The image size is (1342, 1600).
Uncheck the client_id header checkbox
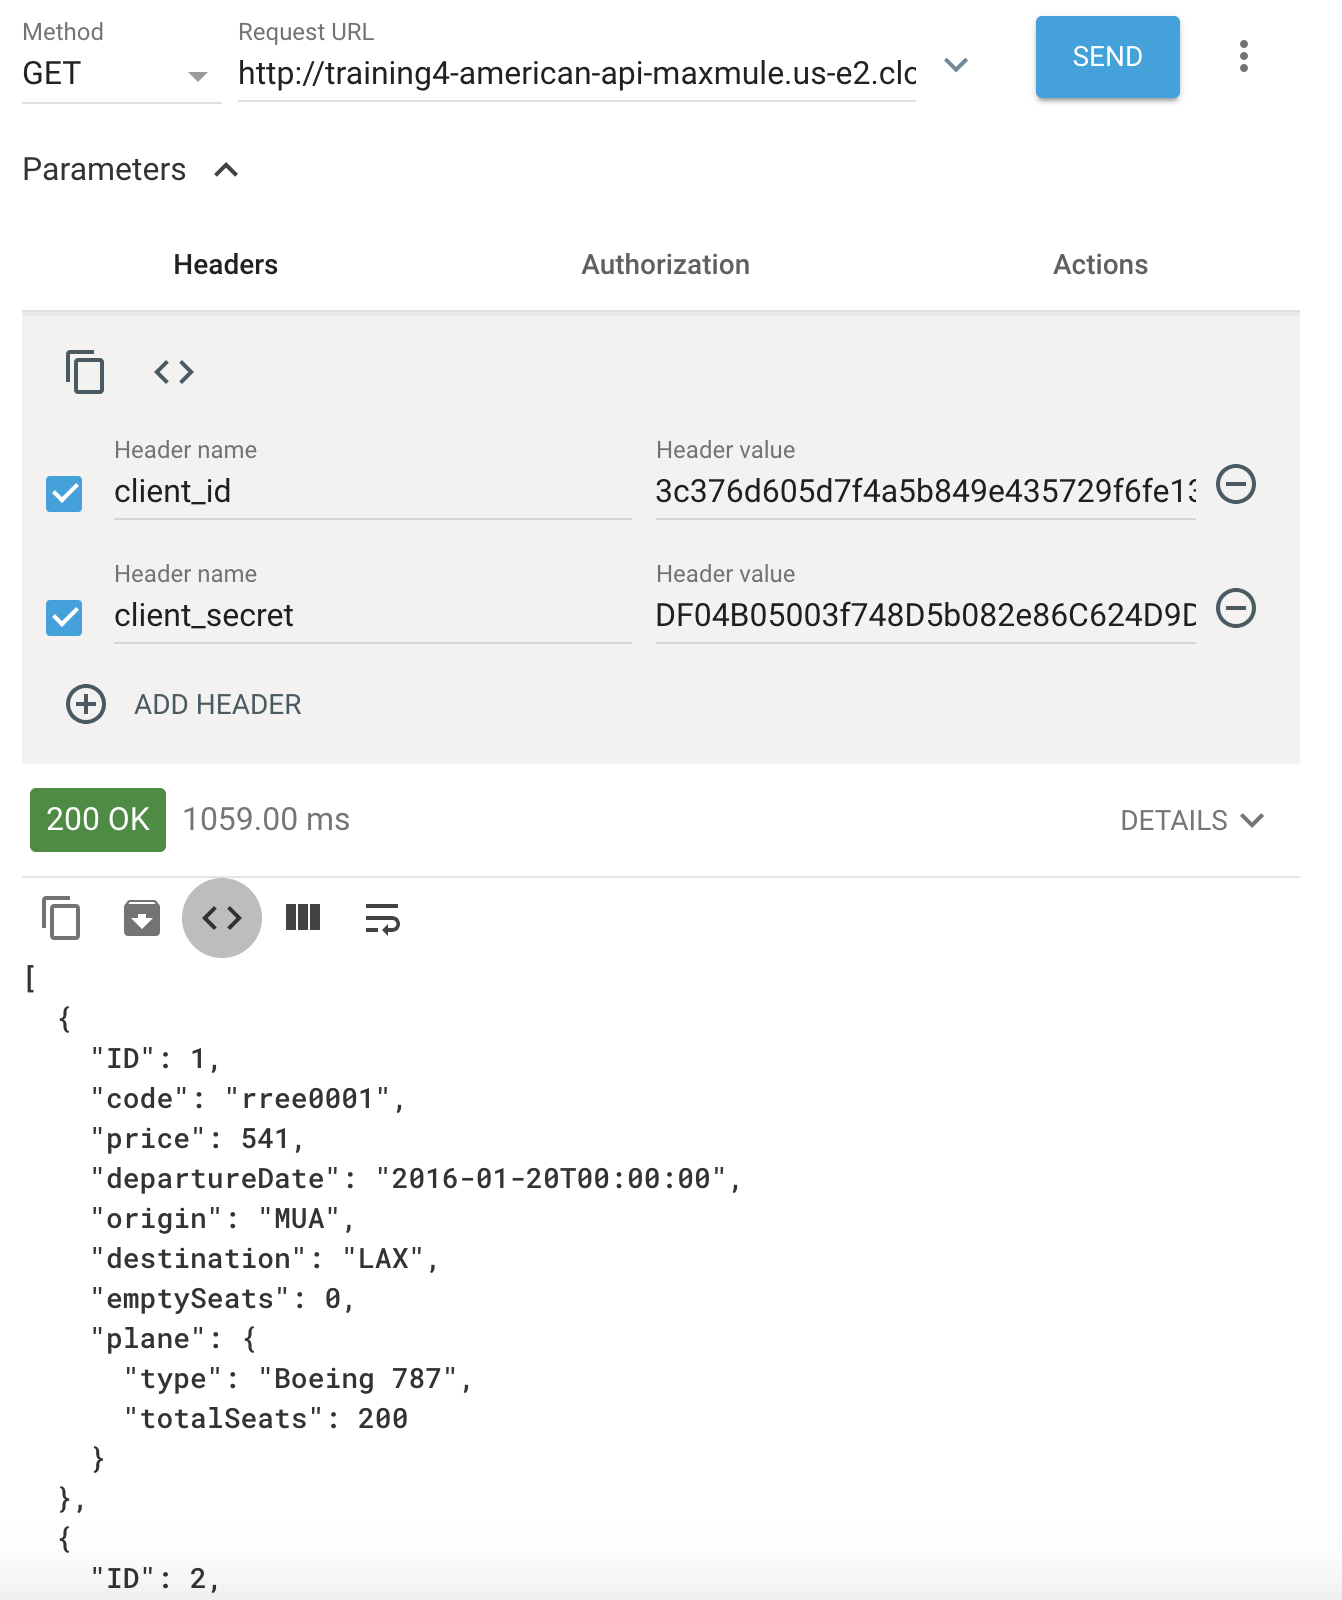[x=65, y=493]
